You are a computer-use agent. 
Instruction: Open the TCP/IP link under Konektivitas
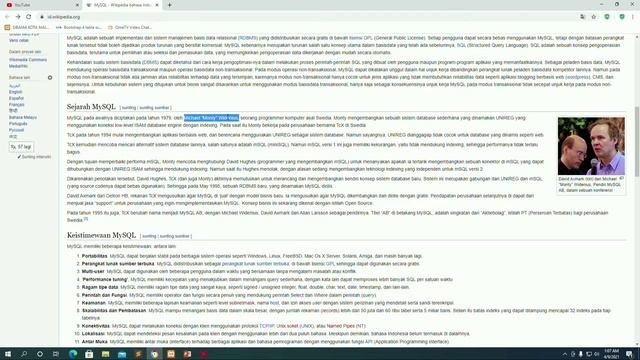(267, 326)
